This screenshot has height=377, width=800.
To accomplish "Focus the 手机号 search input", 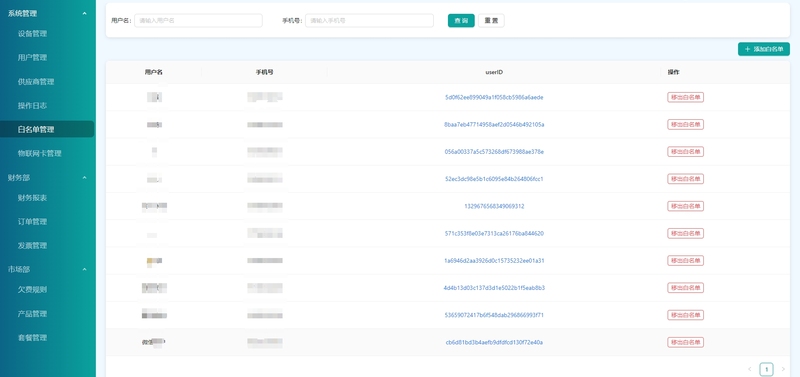I will (369, 20).
